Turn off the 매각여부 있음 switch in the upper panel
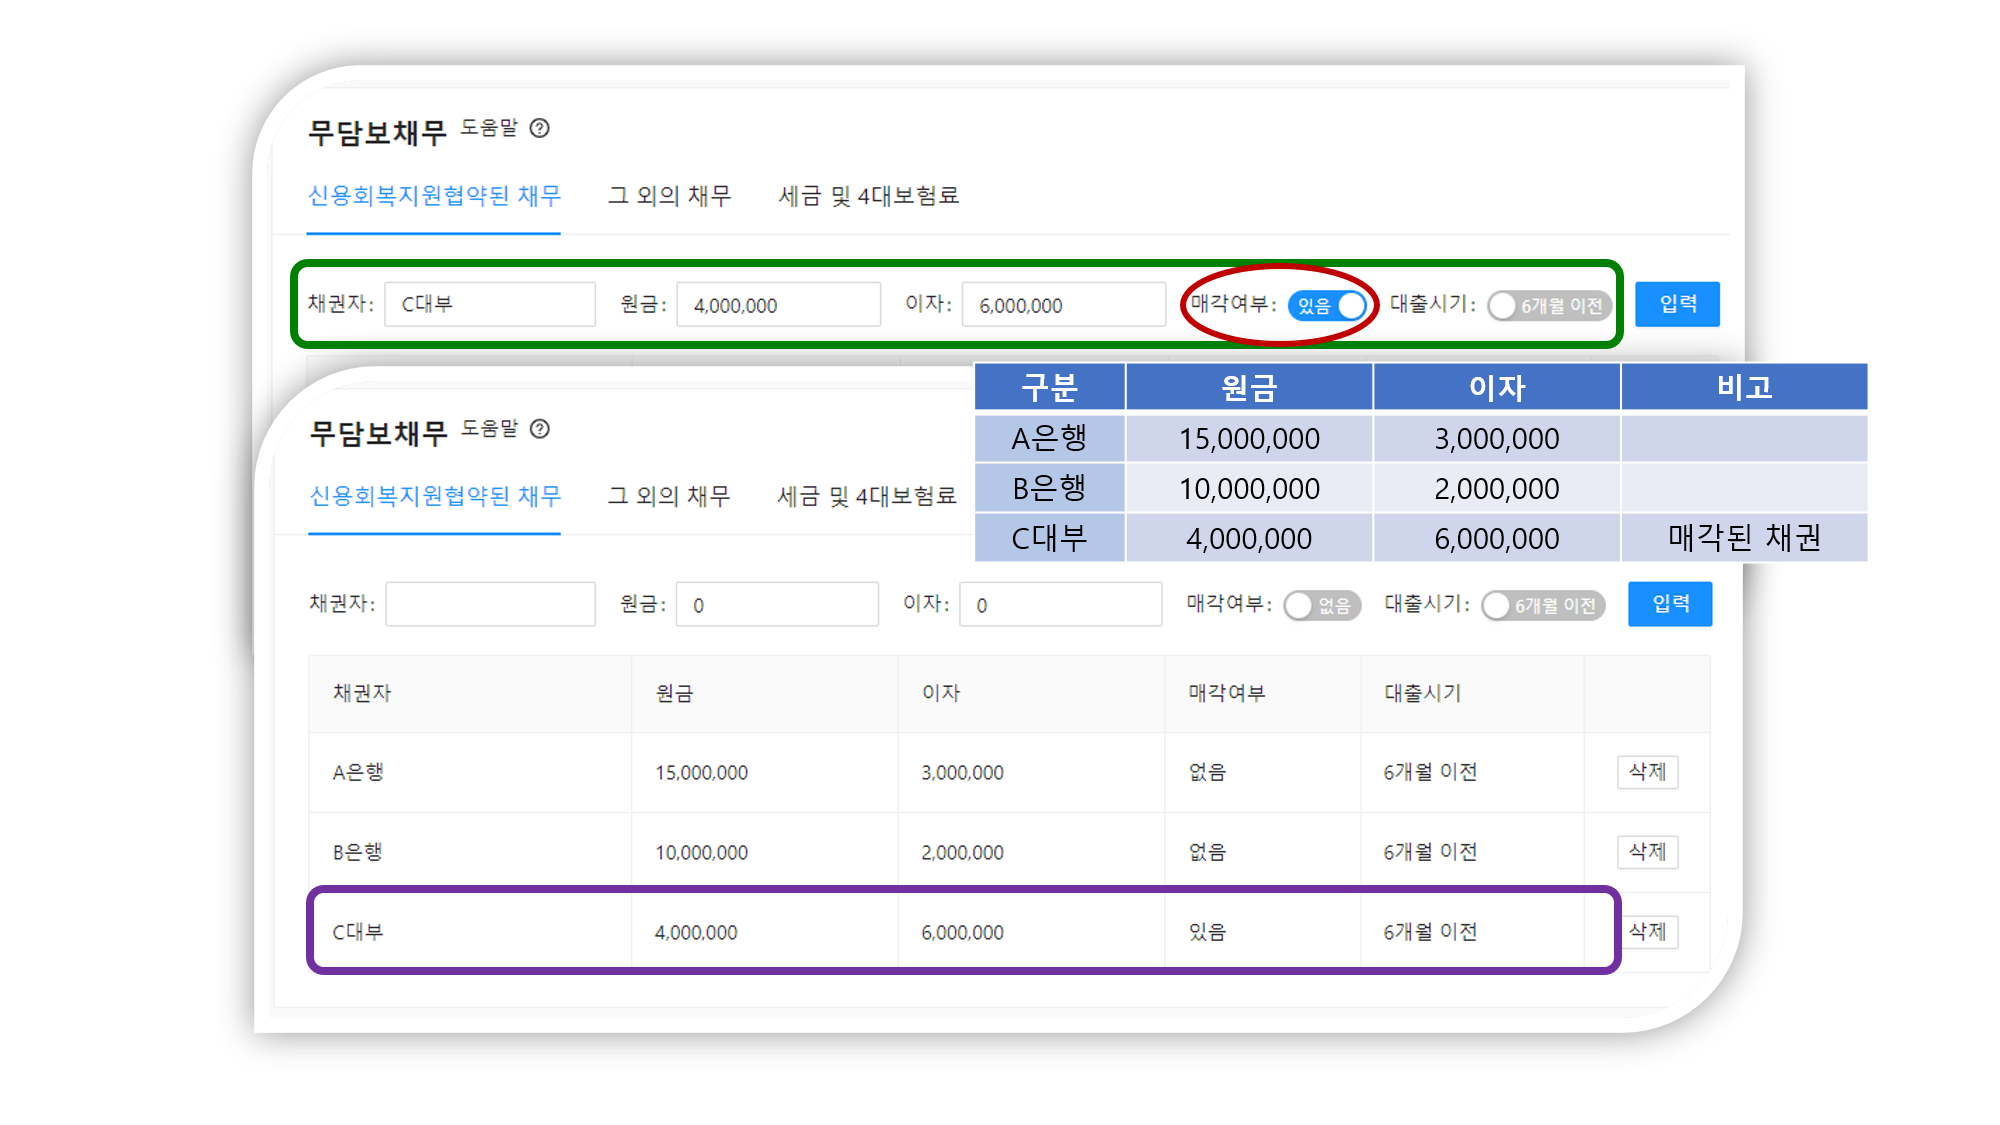The height and width of the screenshot is (1125, 2000). 1327,305
